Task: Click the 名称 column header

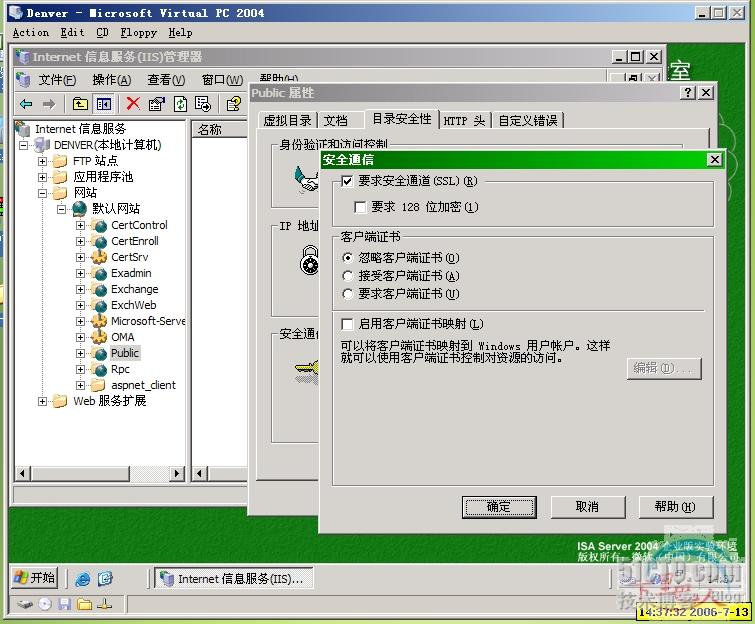Action: pyautogui.click(x=220, y=130)
